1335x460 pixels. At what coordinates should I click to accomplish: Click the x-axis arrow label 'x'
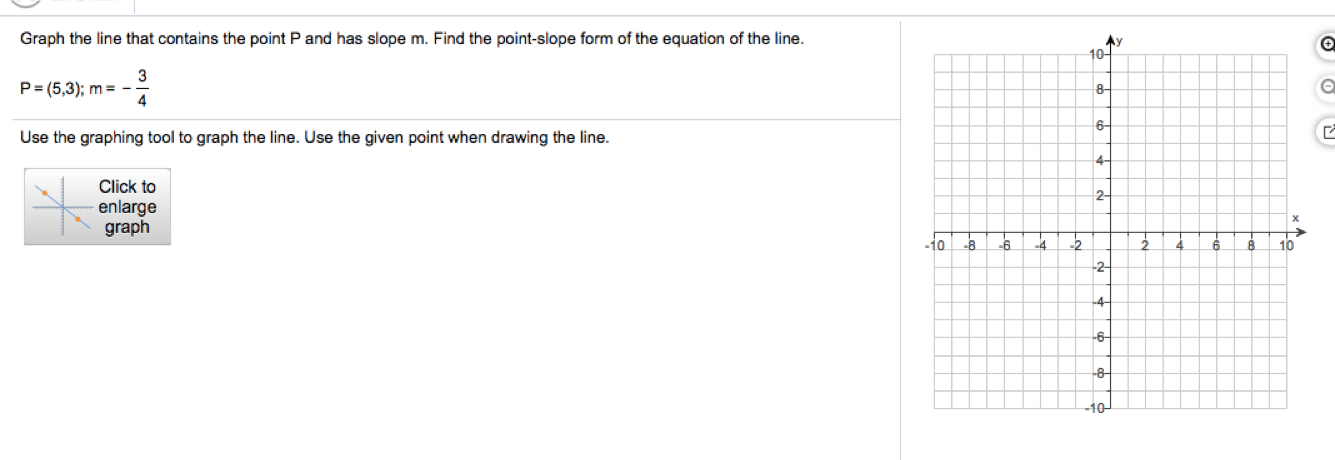1294,217
